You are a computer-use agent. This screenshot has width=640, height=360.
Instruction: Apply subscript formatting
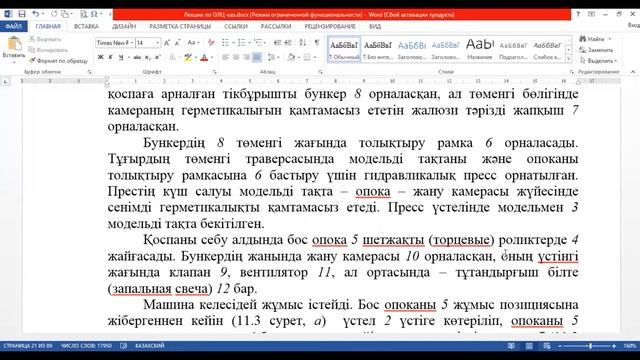click(148, 57)
